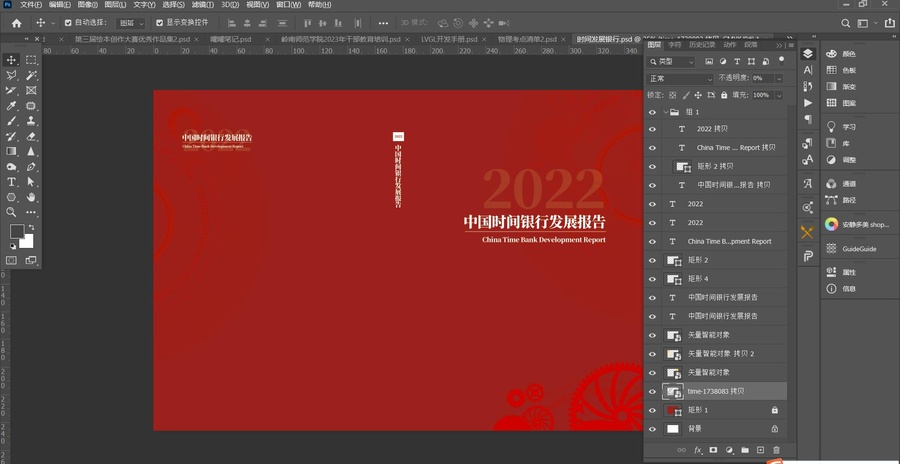Open the layer filter 类型 dropdown
Image resolution: width=900 pixels, height=464 pixels.
coord(670,61)
